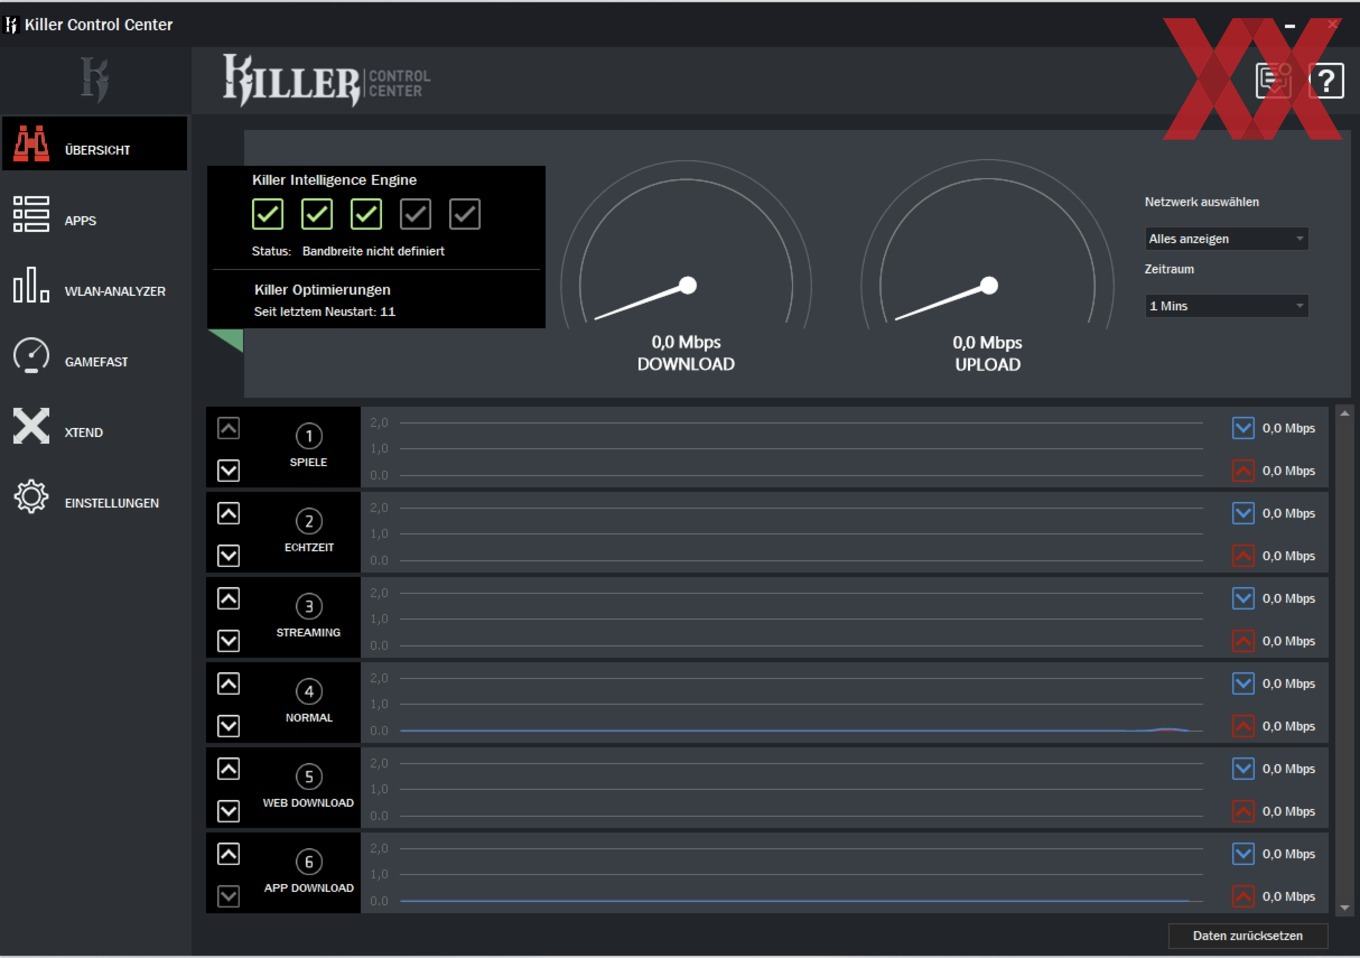This screenshot has height=958, width=1360.
Task: Click Spiele red upload arrow icon
Action: point(1243,470)
